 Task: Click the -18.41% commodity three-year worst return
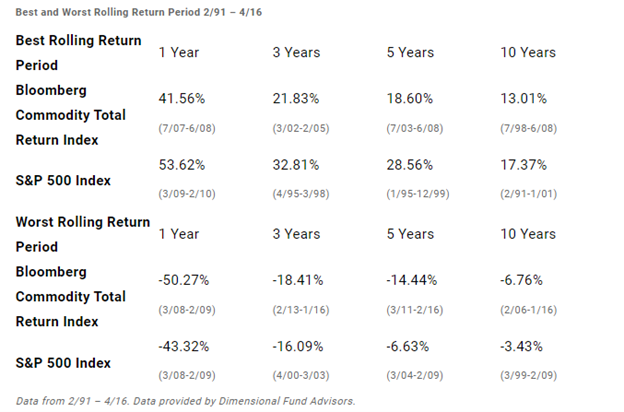tap(299, 280)
